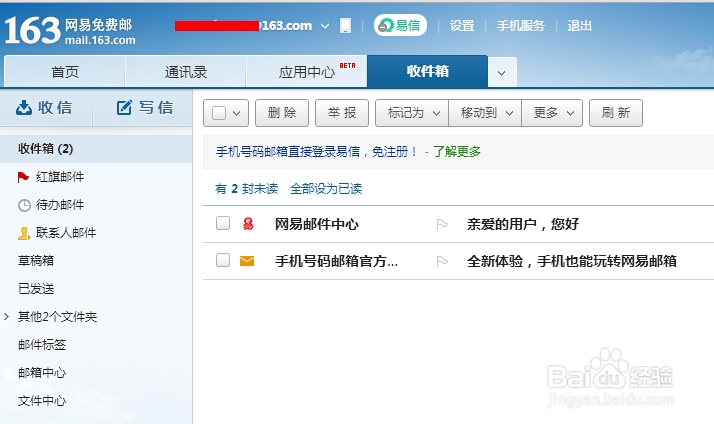The height and width of the screenshot is (424, 714).
Task: Click the 收信 download icon
Action: 24,107
